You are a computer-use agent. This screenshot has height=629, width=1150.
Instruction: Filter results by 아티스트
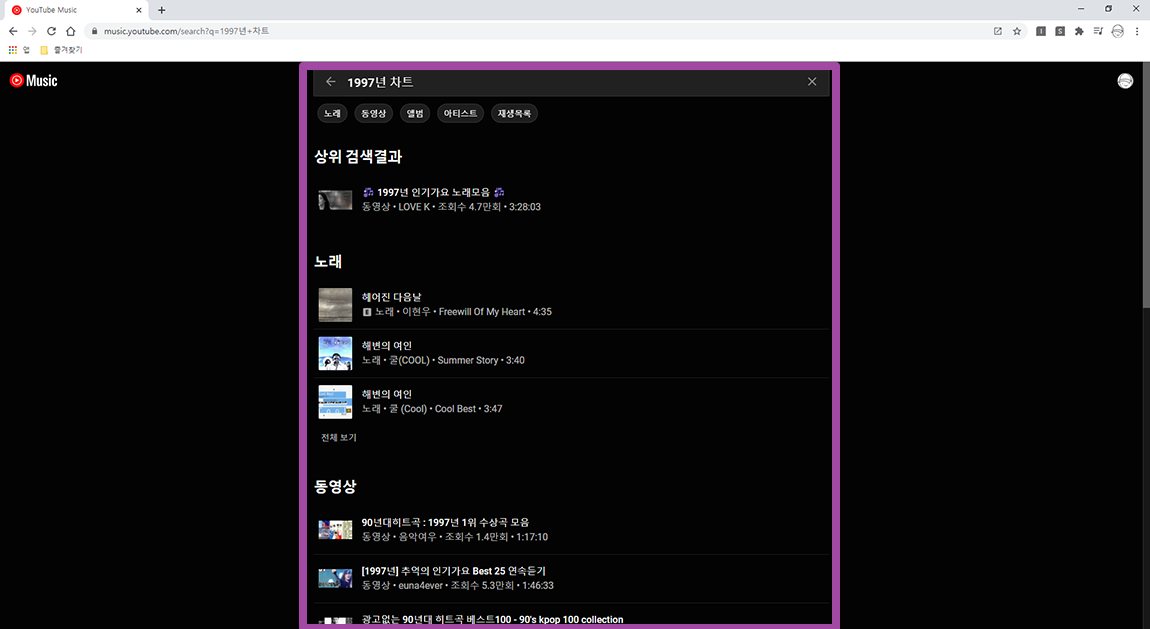click(x=460, y=114)
